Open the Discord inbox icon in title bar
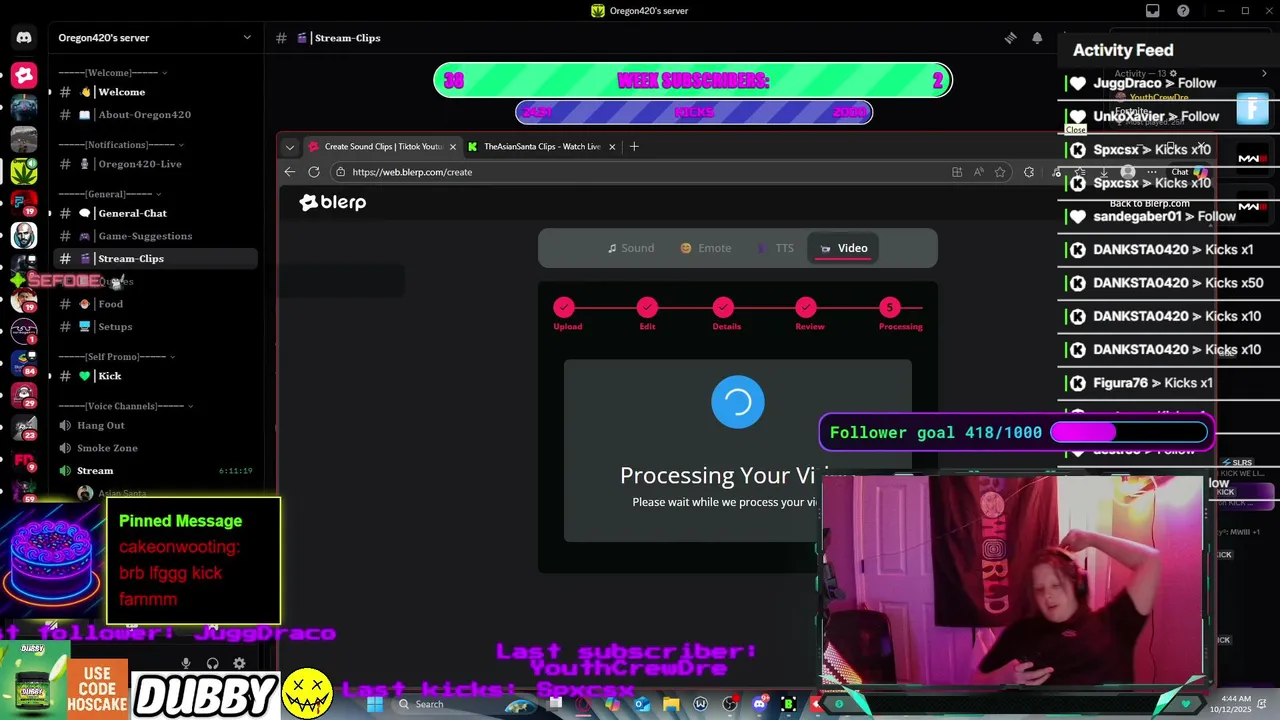 (x=1153, y=11)
